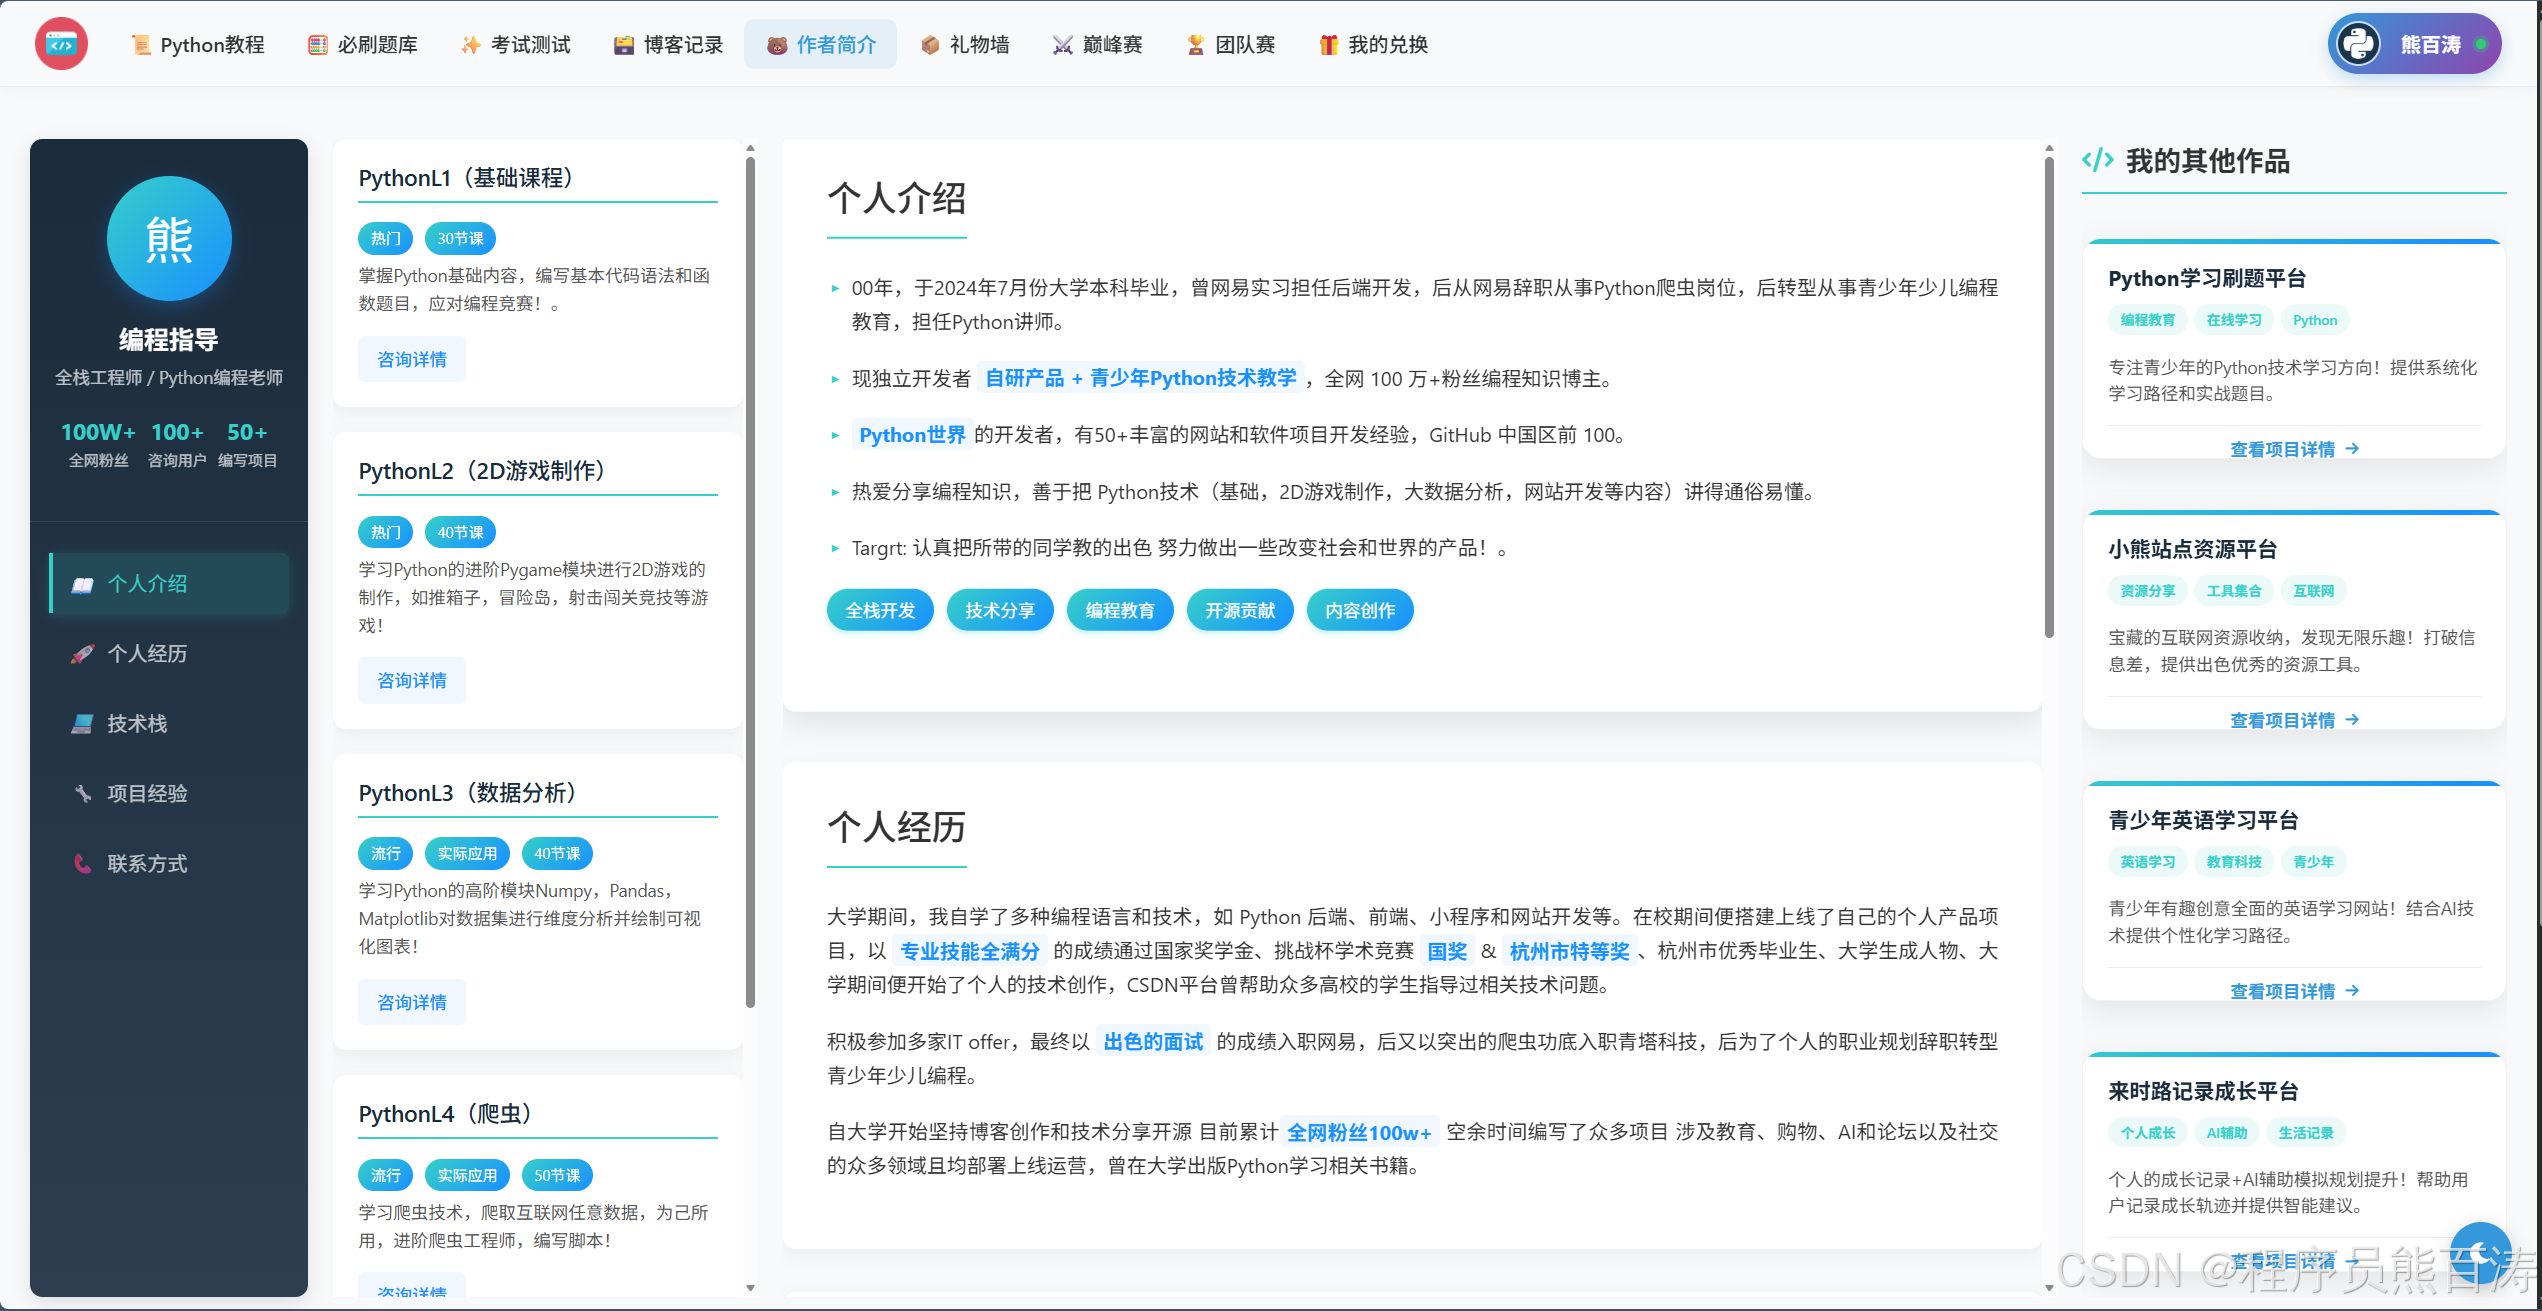Open the 必刷题库 nav tab
This screenshot has width=2542, height=1311.
click(x=363, y=45)
